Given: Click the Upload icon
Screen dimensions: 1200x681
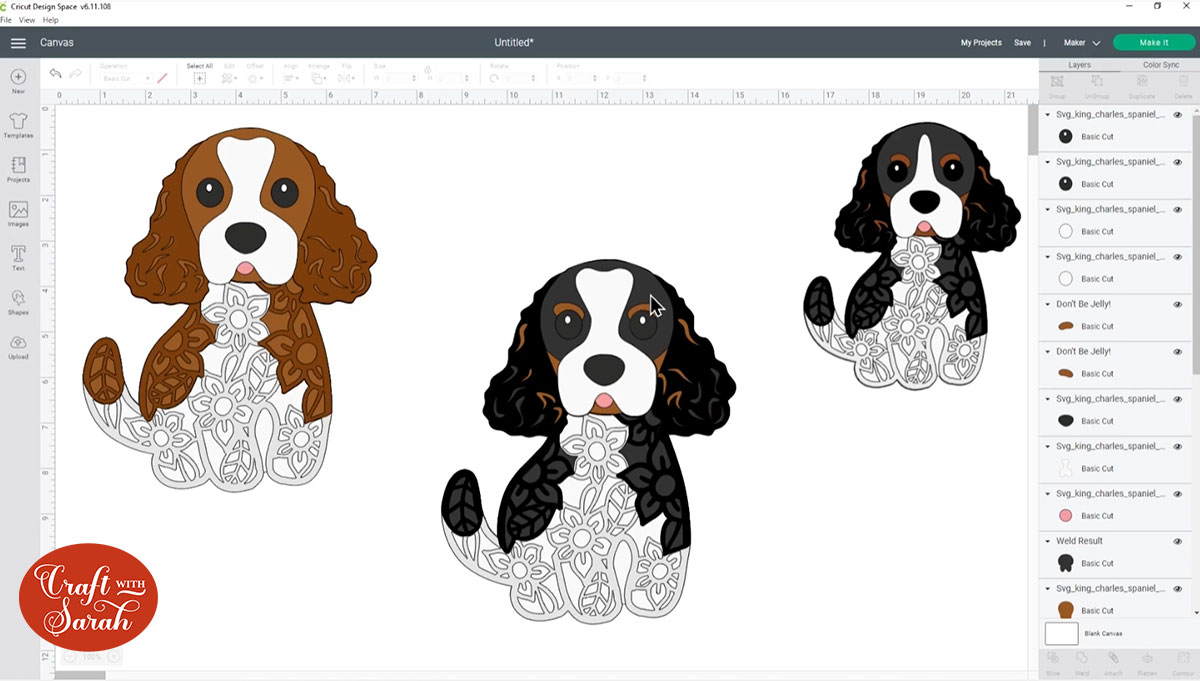Looking at the screenshot, I should pos(18,346).
